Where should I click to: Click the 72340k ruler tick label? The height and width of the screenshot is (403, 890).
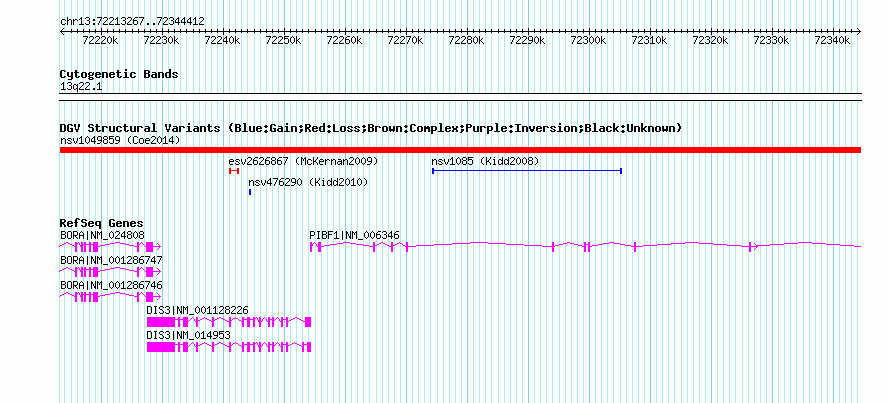point(833,40)
